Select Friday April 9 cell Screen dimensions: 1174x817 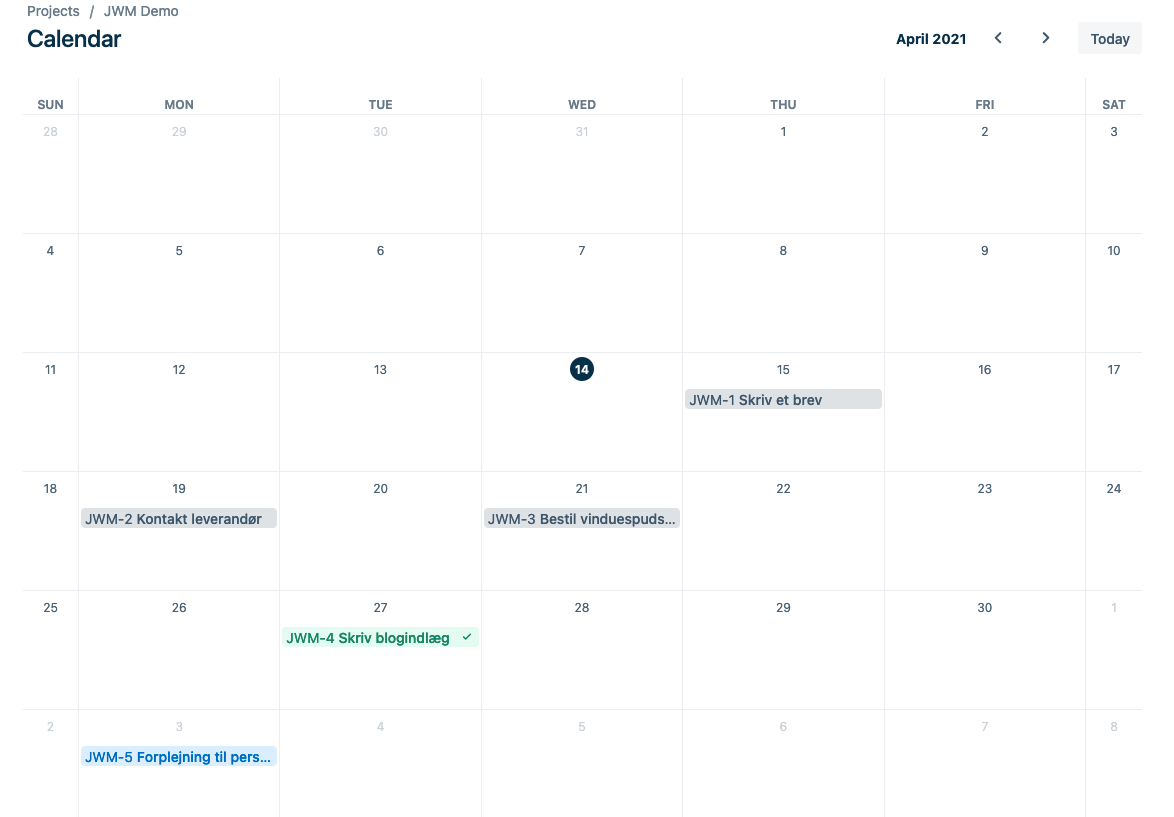[984, 293]
